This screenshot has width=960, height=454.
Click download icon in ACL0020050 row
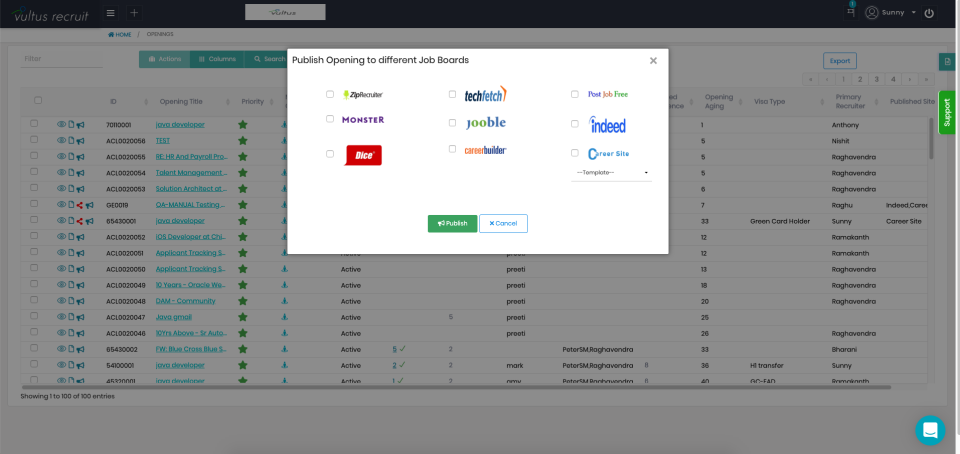[284, 269]
